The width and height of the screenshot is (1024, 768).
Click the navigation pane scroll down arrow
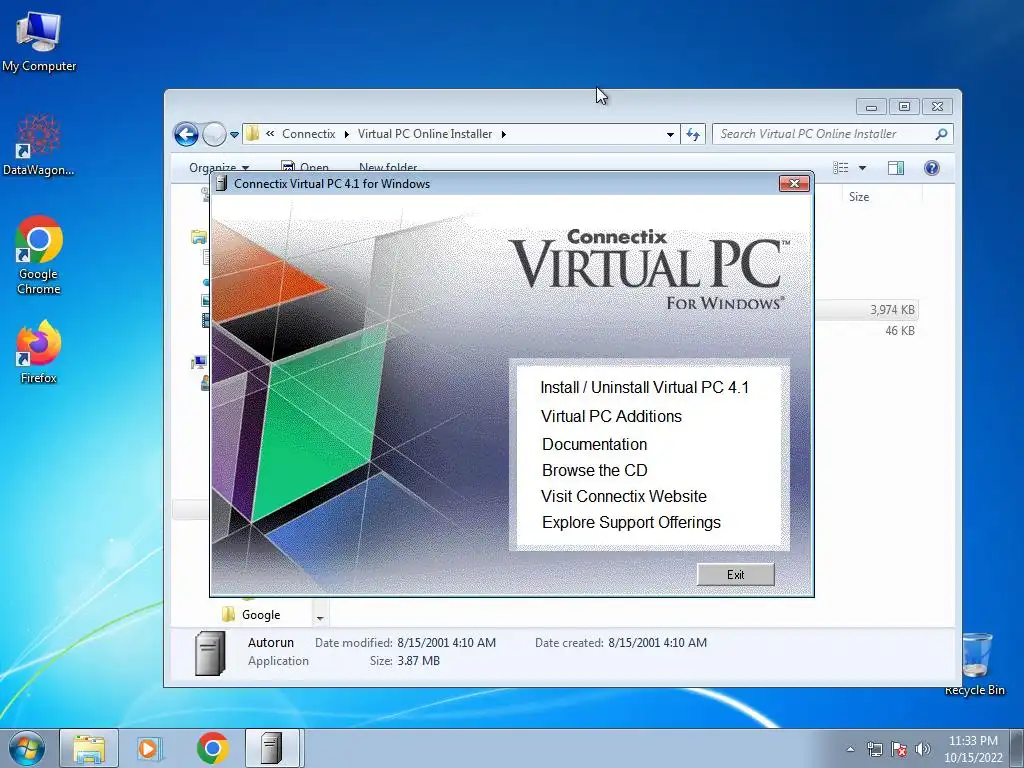click(x=320, y=617)
